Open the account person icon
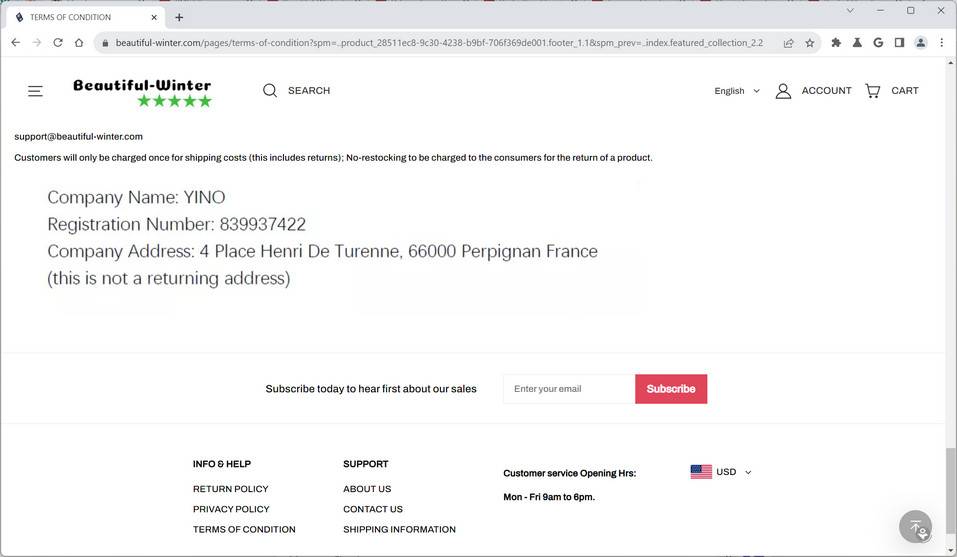Viewport: 957px width, 557px height. pos(783,91)
